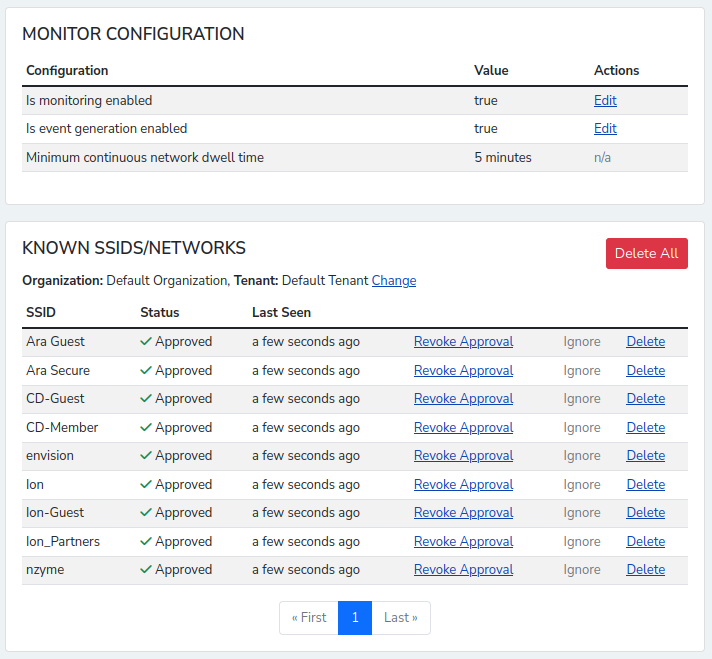Click the Status column header
This screenshot has height=659, width=712.
click(160, 312)
